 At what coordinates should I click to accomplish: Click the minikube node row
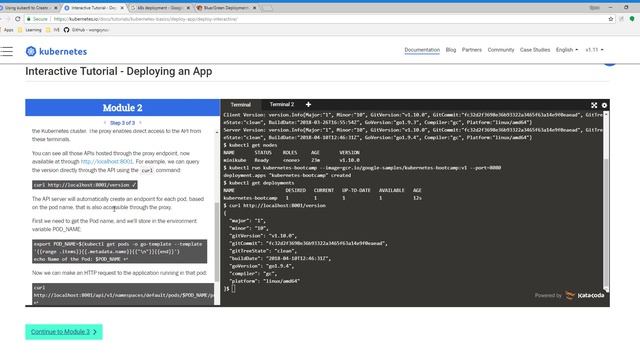[x=291, y=160]
